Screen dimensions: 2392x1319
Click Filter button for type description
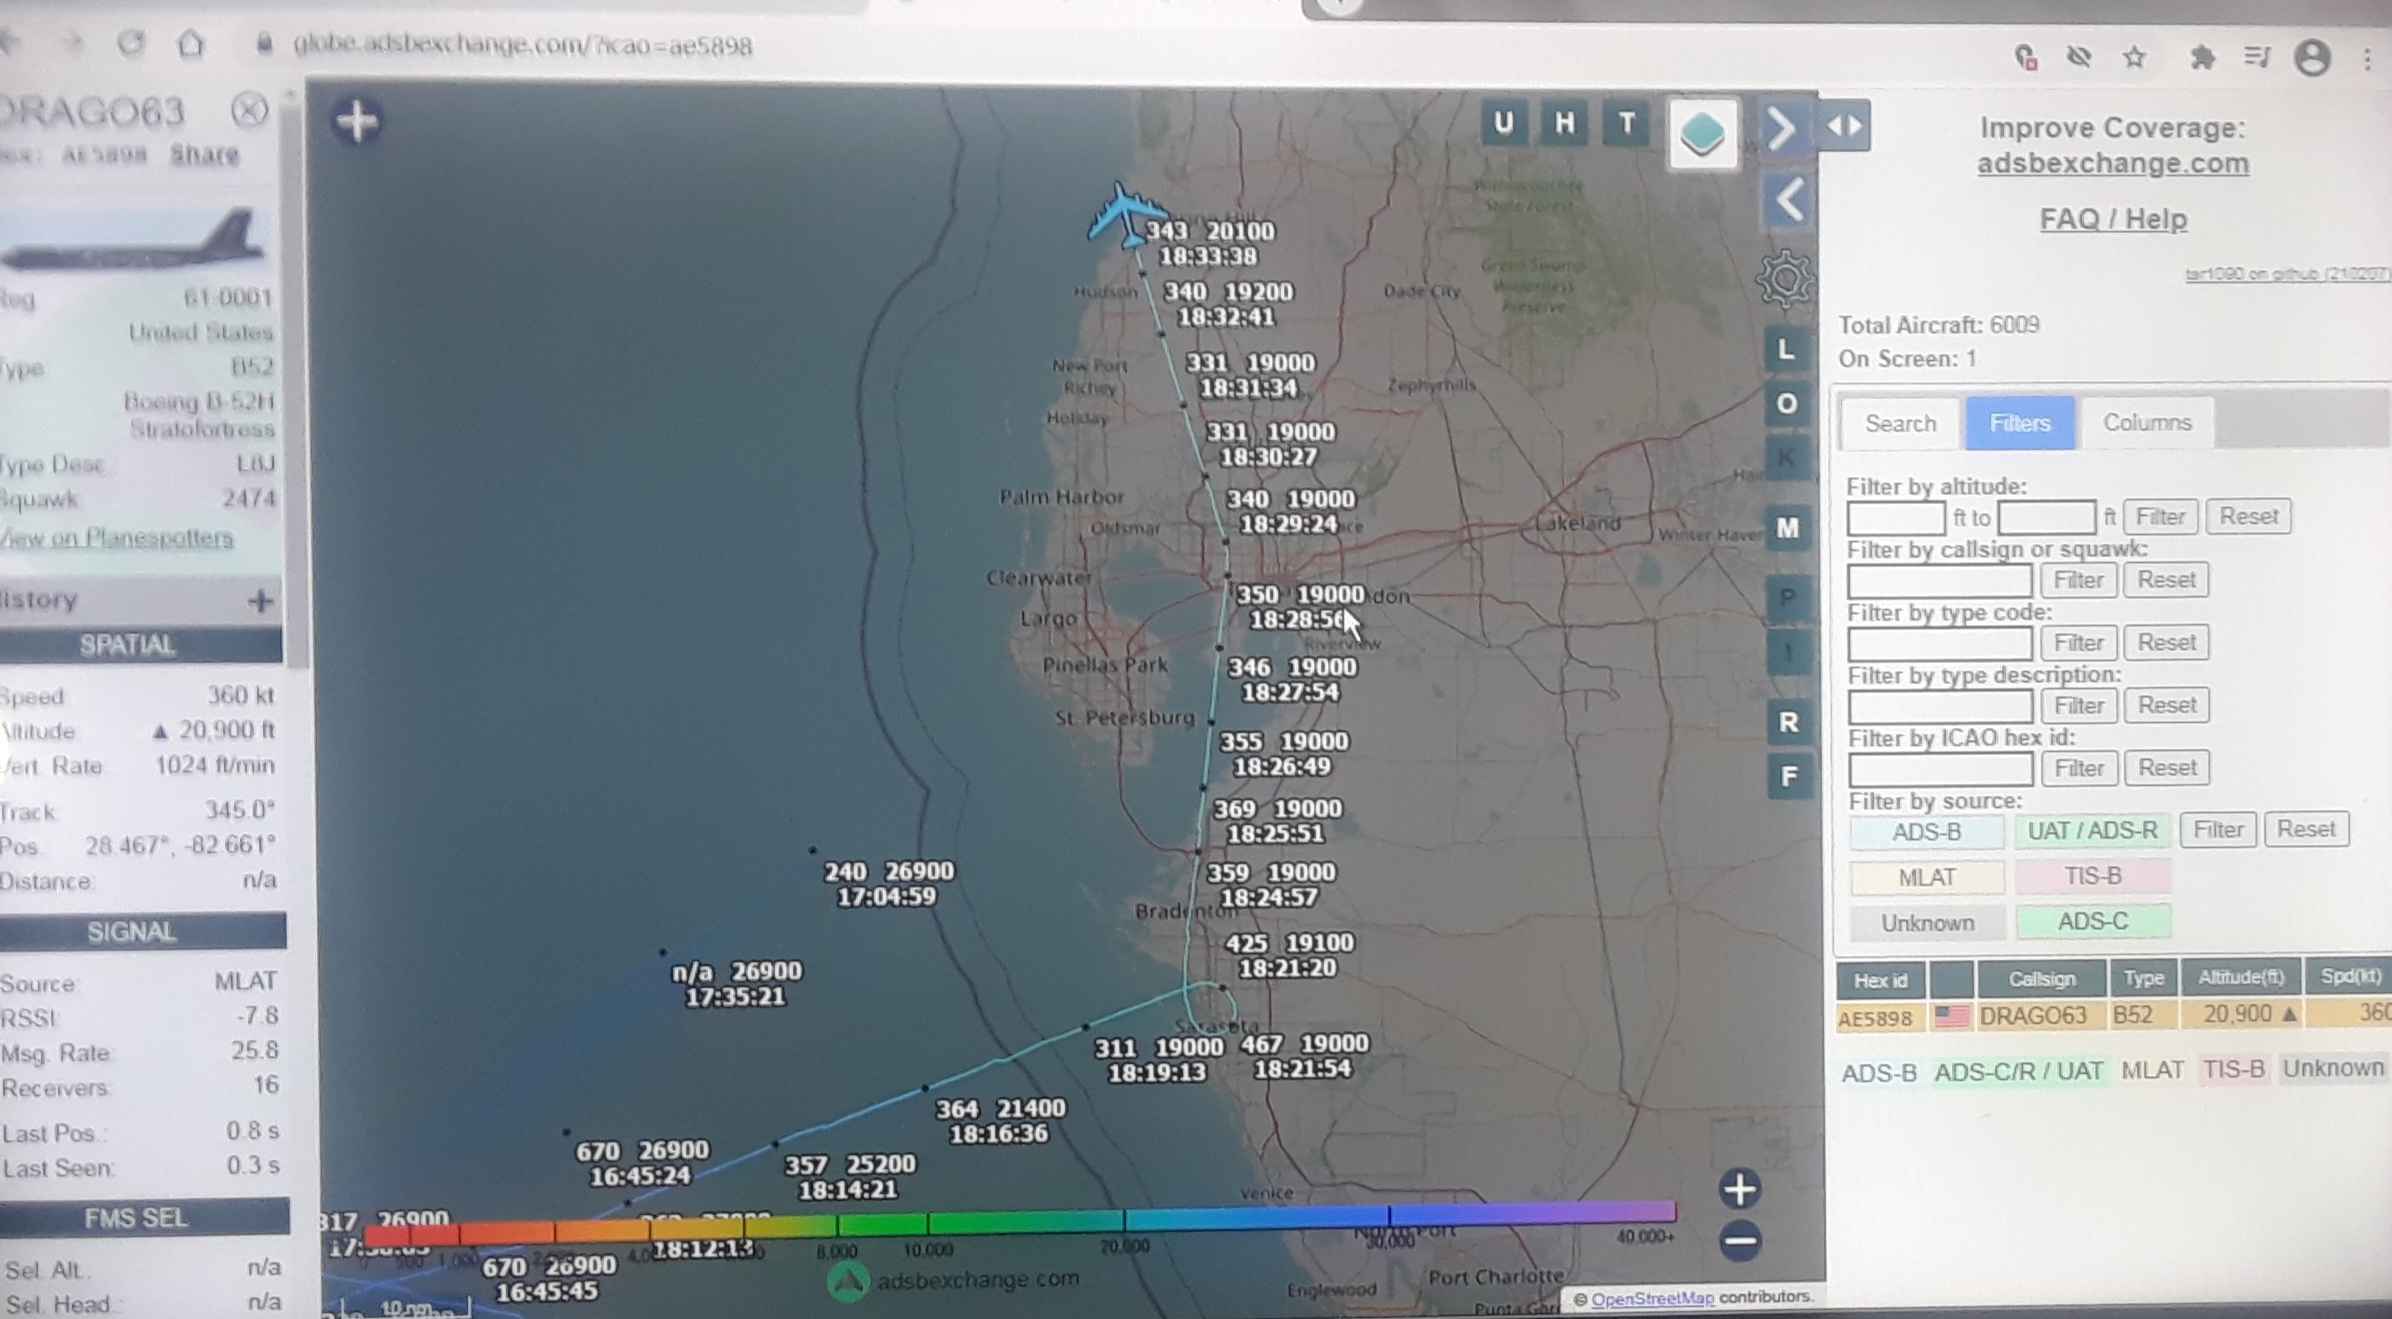click(x=2079, y=705)
